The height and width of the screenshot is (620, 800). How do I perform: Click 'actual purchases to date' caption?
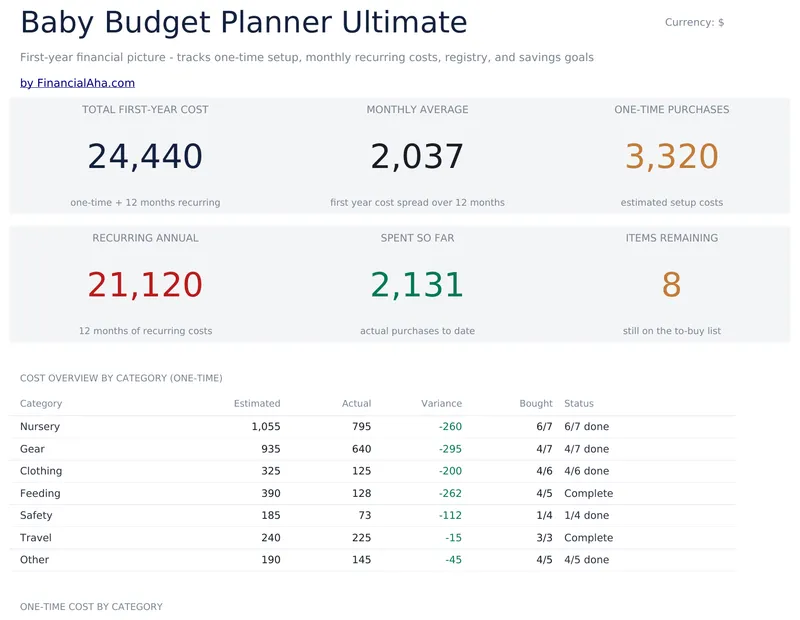click(x=417, y=331)
